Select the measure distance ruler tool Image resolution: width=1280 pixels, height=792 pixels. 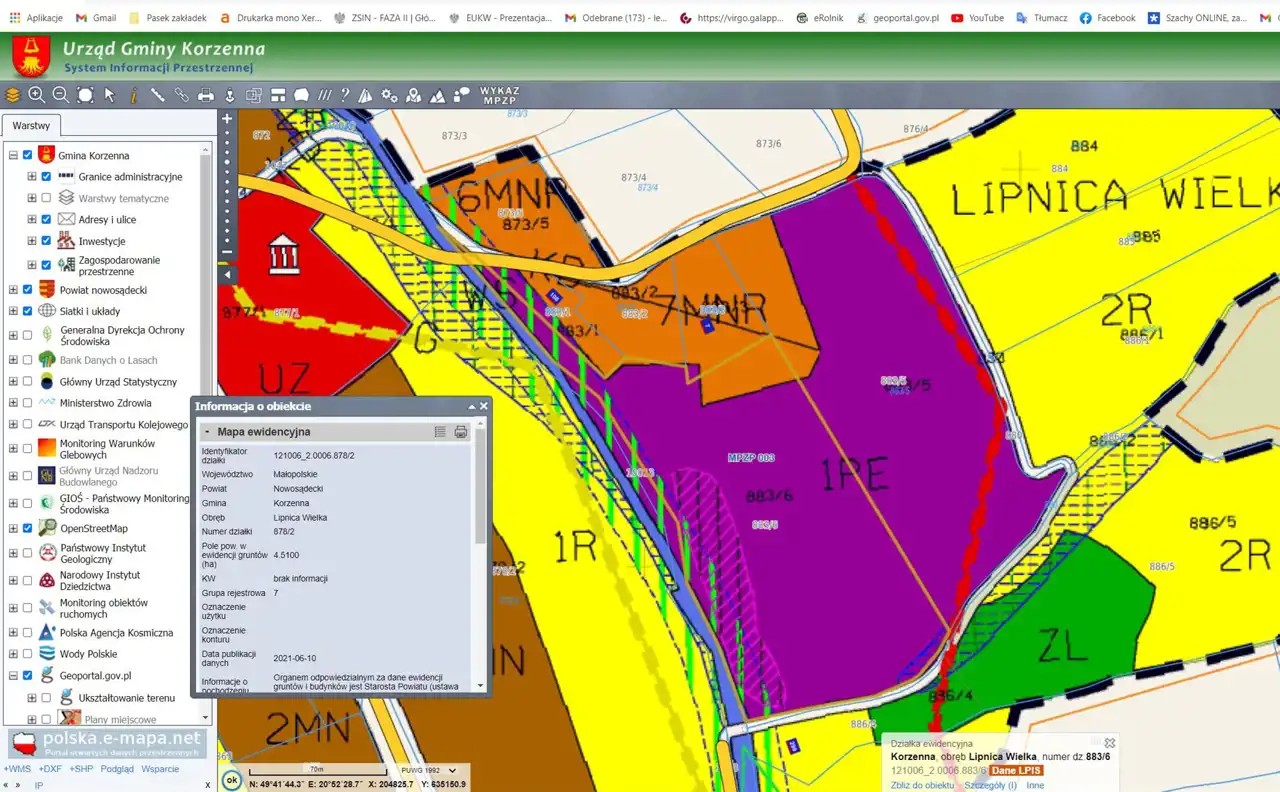(157, 95)
